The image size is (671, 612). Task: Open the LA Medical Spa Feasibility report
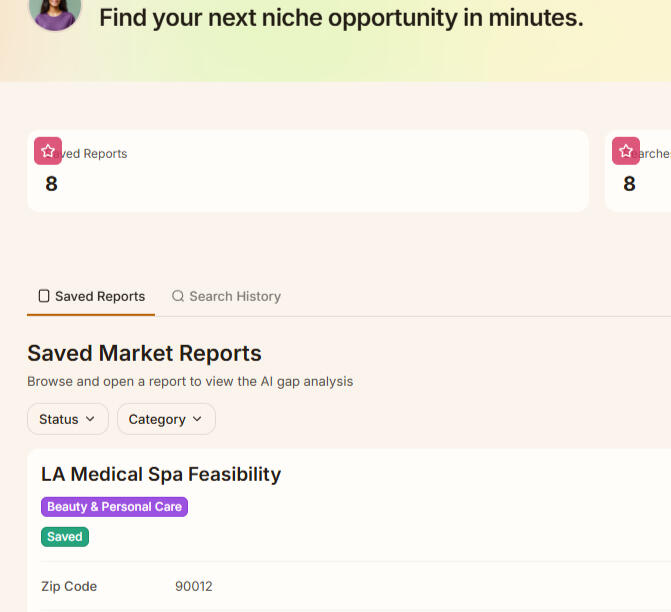coord(161,474)
